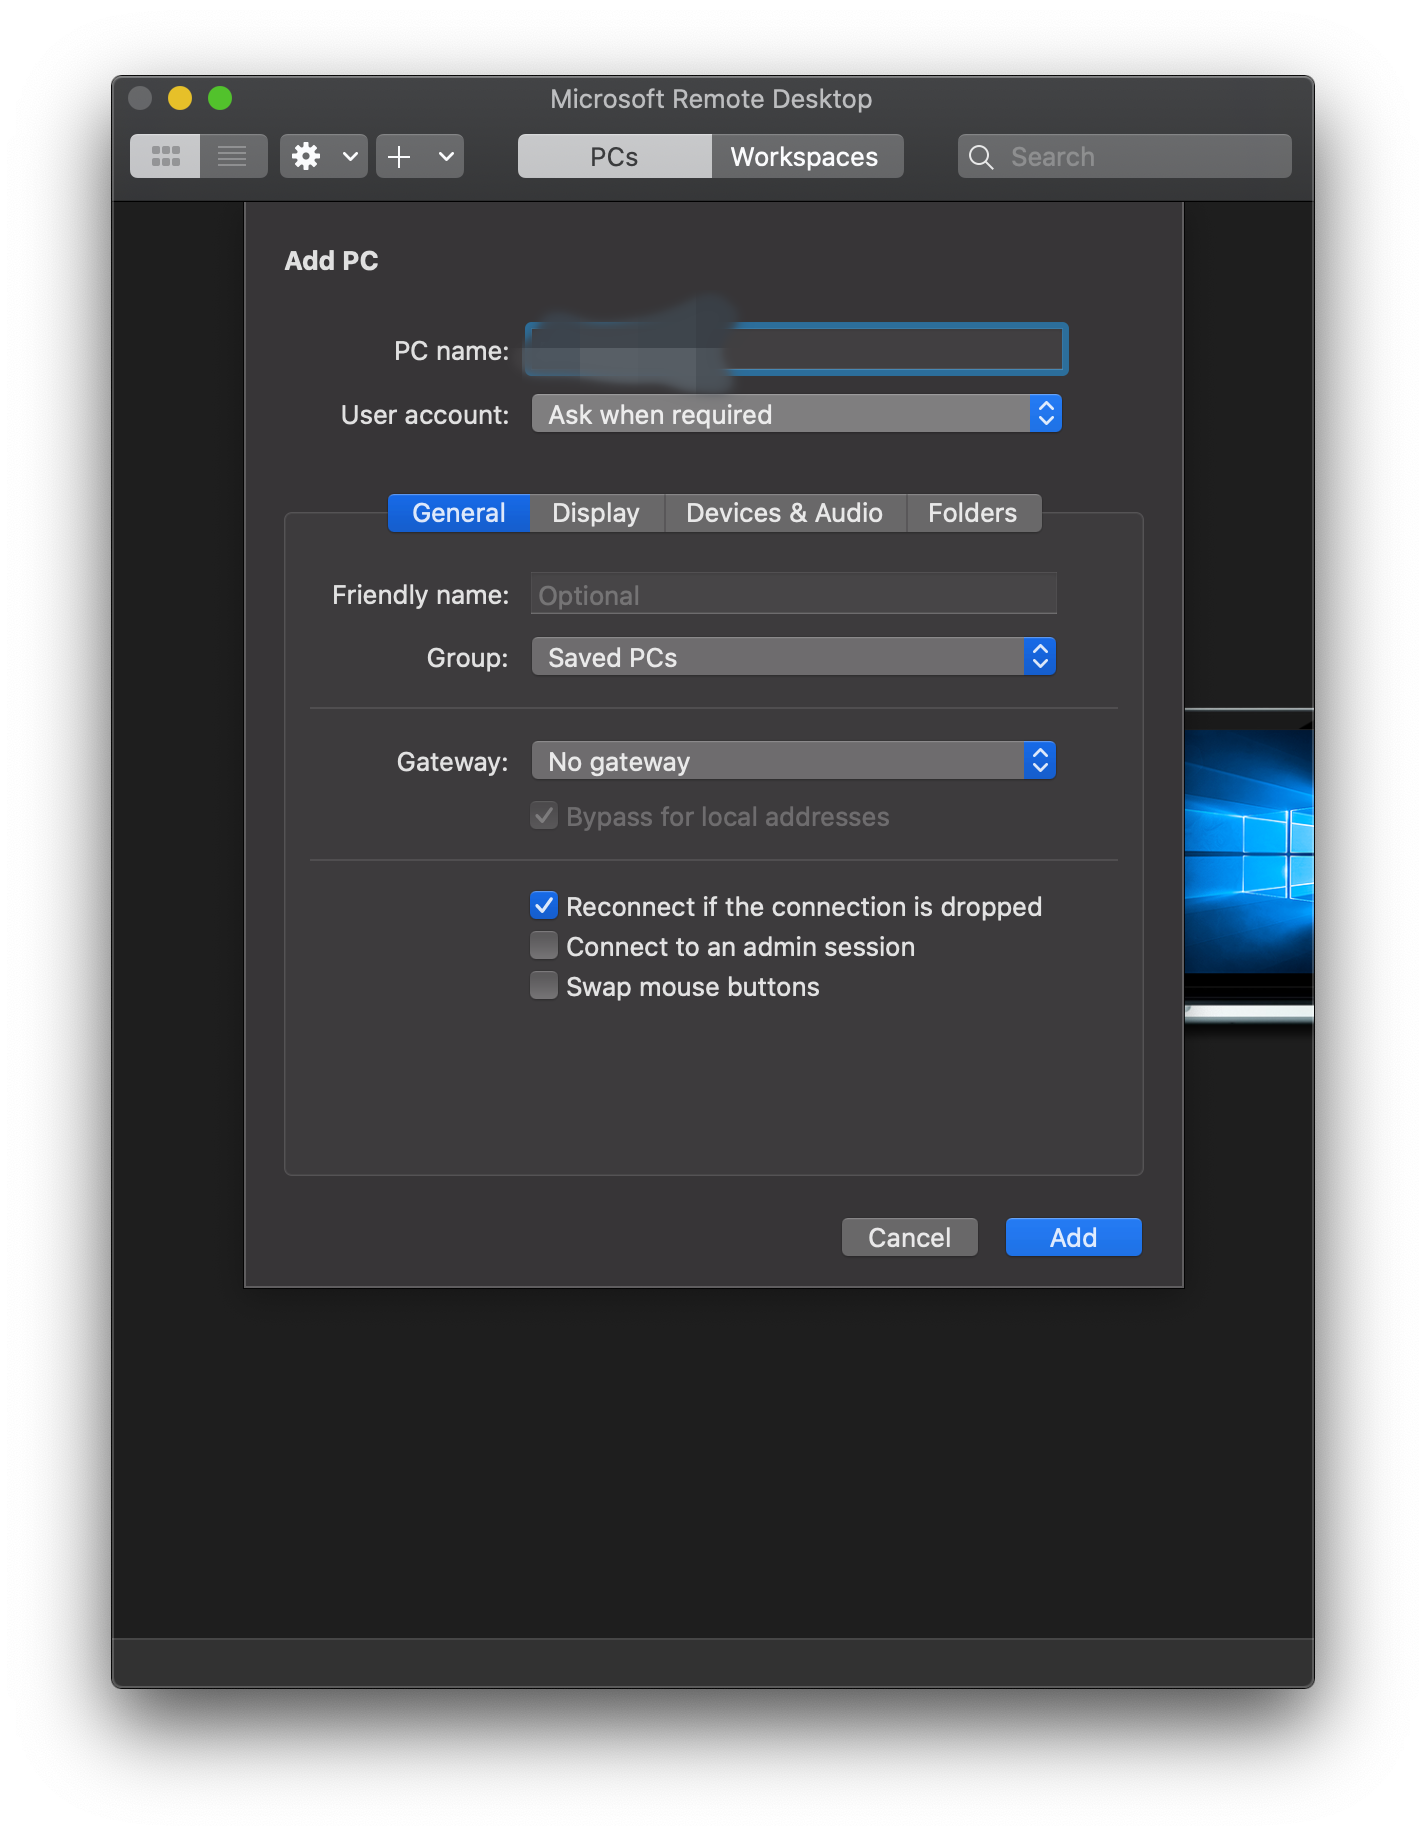Click the Cancel button
Image resolution: width=1426 pixels, height=1836 pixels.
point(909,1237)
